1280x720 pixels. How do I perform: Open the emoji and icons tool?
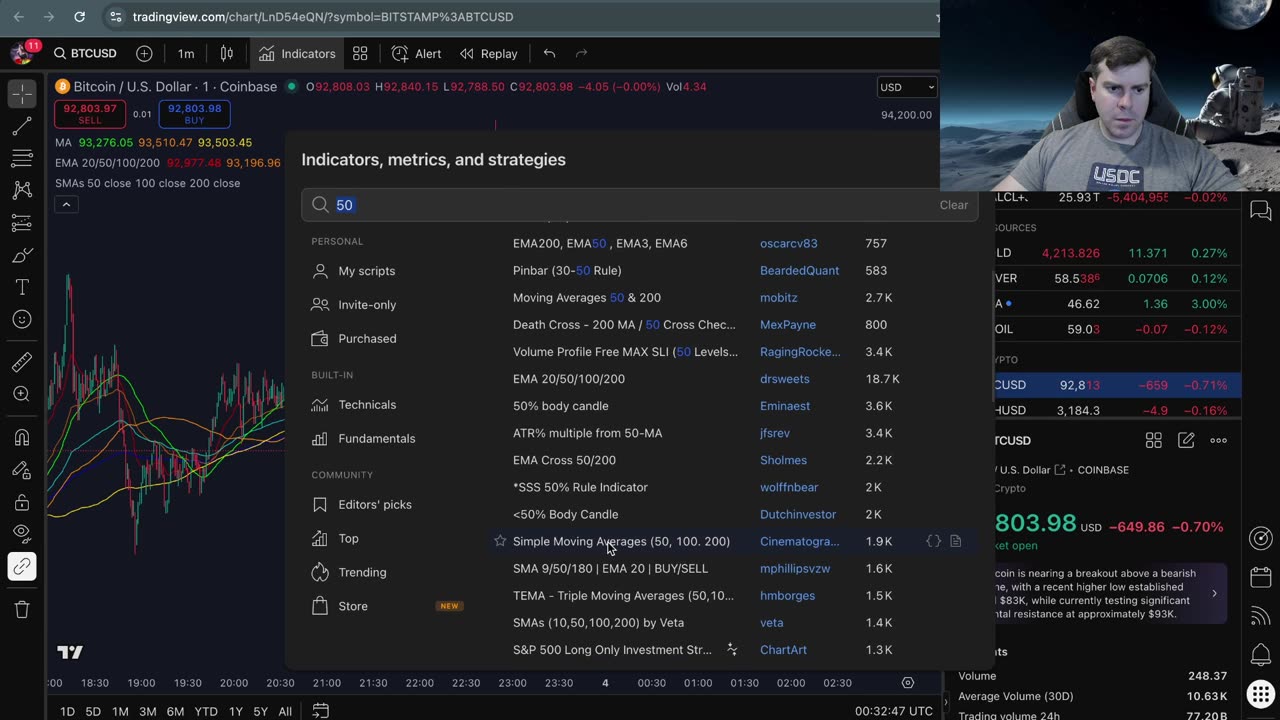point(22,319)
